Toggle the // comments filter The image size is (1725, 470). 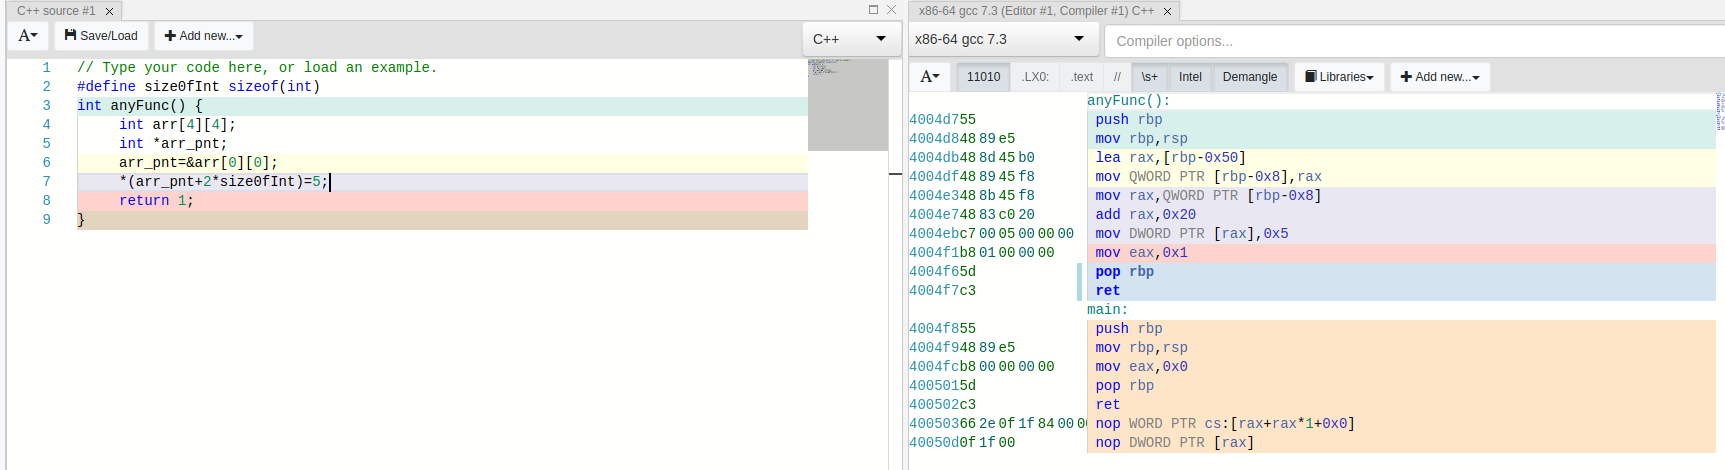click(1117, 77)
